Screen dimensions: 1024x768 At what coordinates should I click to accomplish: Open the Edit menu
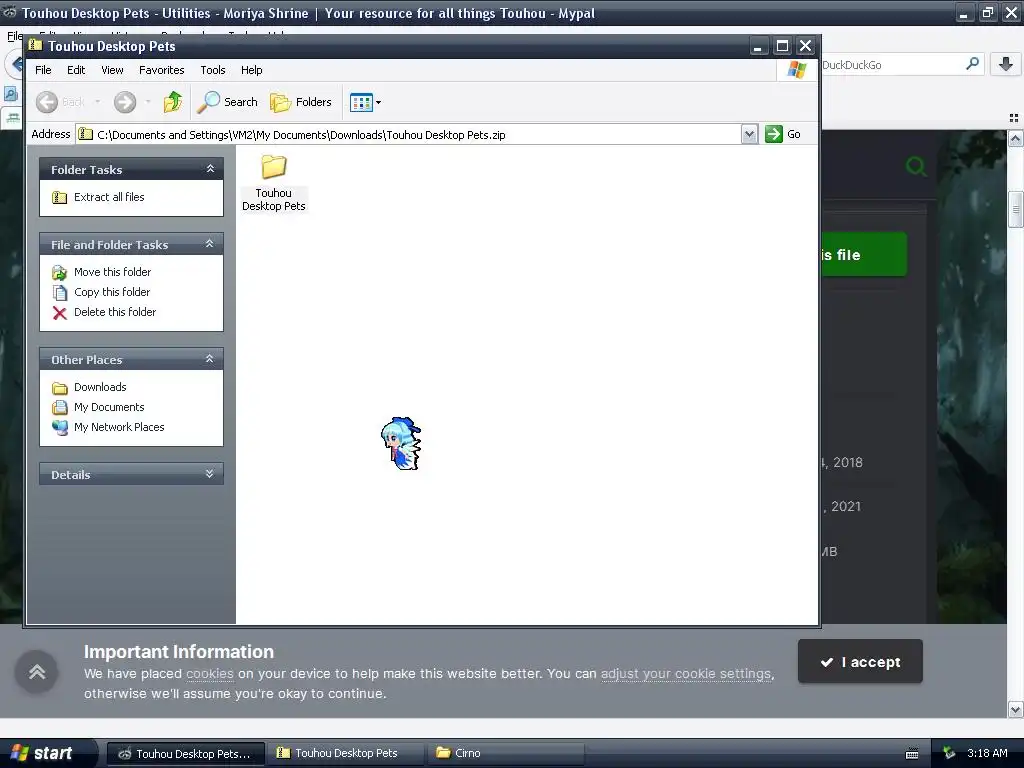76,70
